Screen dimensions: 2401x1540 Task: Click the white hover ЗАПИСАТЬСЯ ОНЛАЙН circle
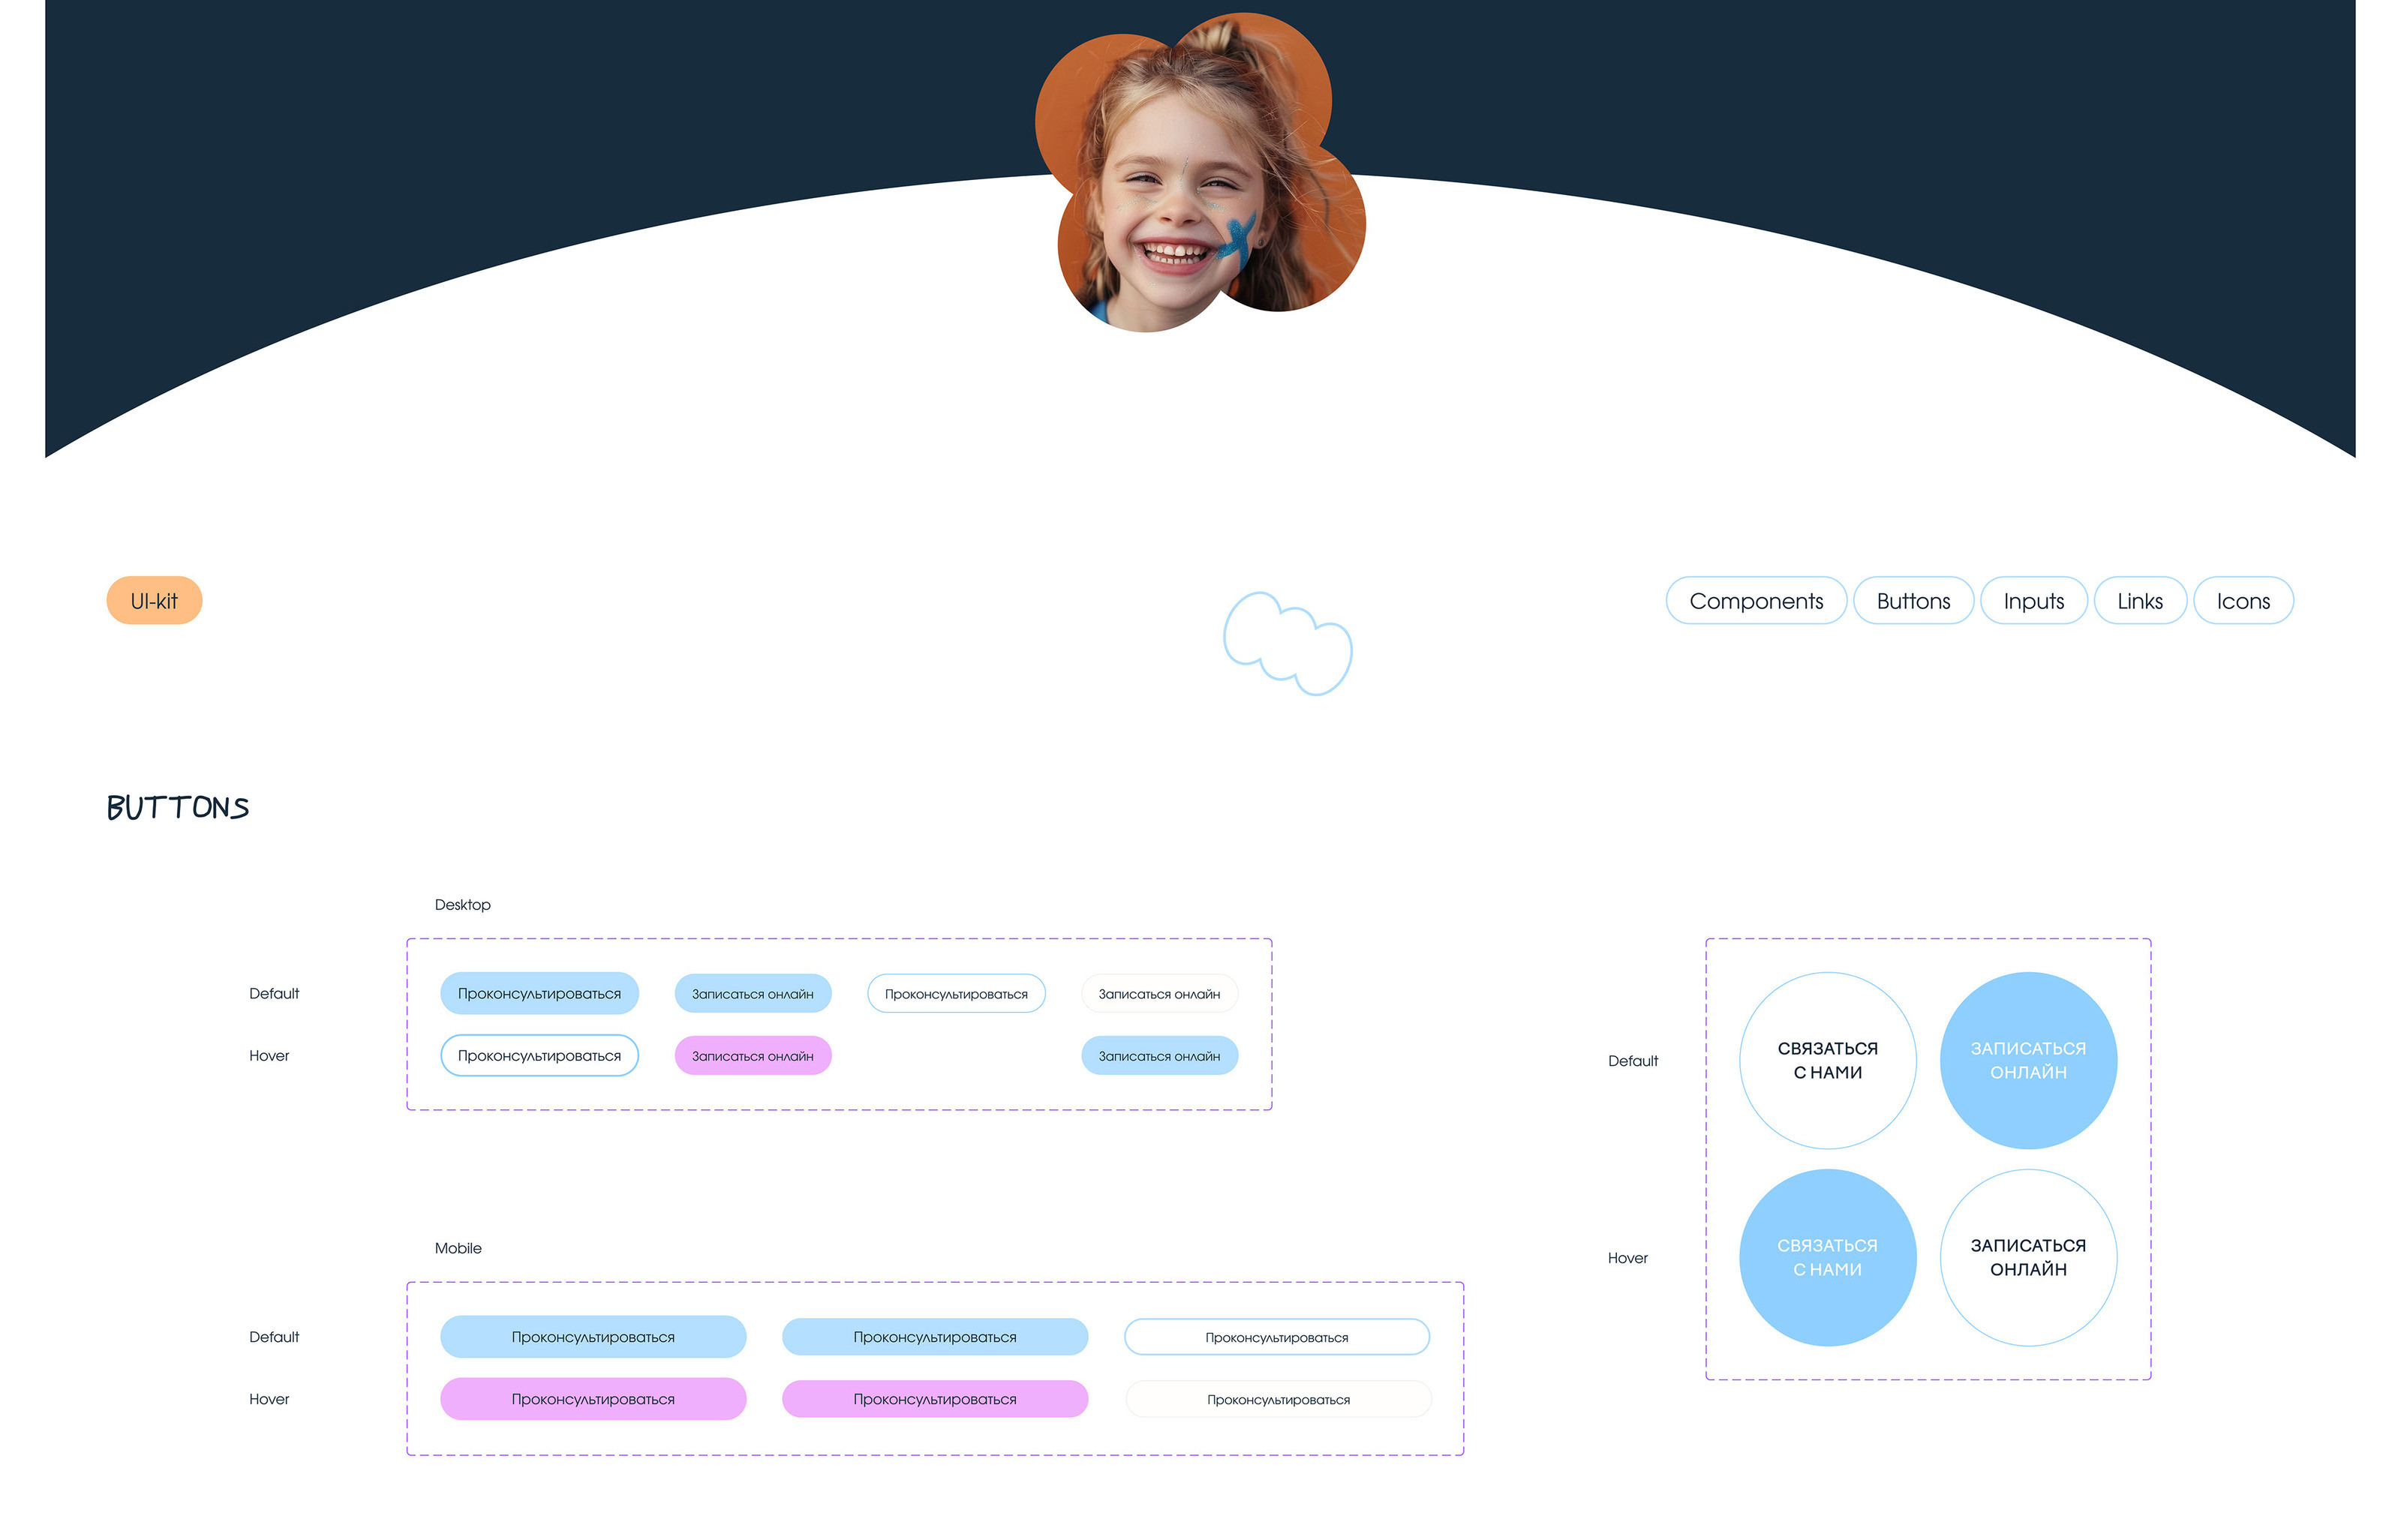point(2027,1257)
